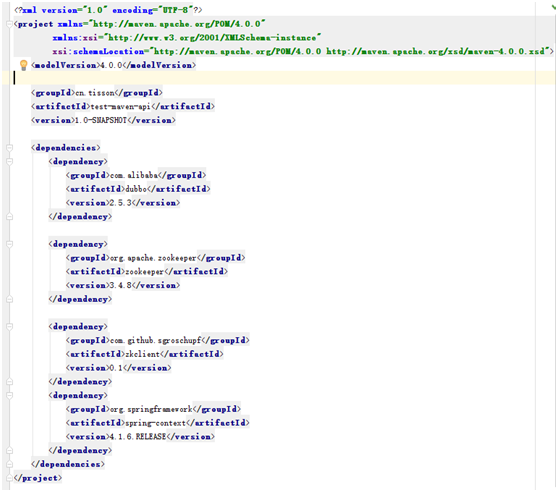Screen dimensions: 558x492
Task: Click the zookeeper version 3.4.8 text
Action: pos(121,285)
